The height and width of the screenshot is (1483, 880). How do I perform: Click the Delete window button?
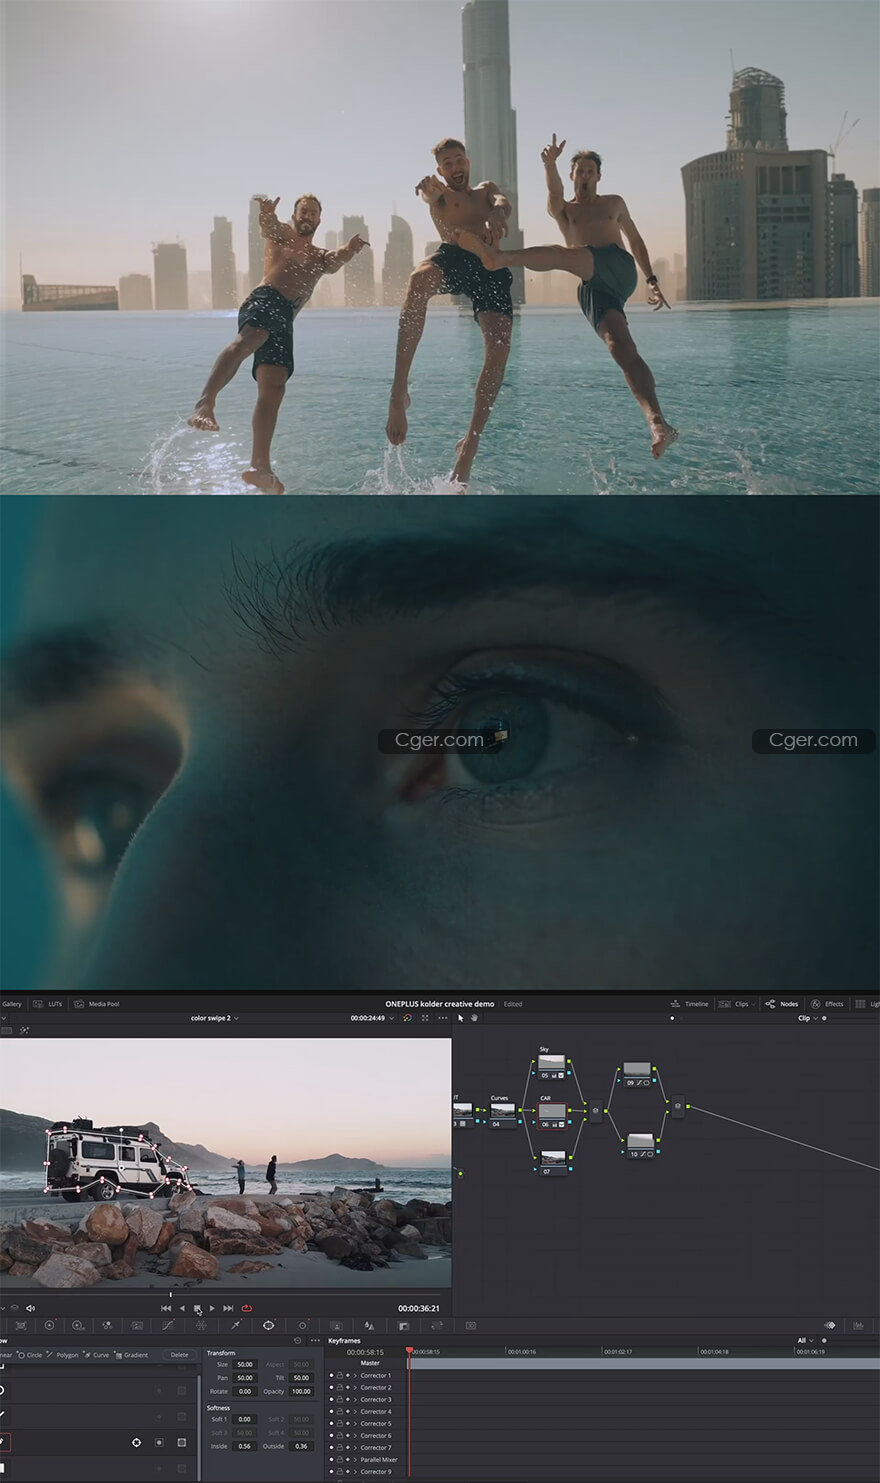pos(179,1355)
